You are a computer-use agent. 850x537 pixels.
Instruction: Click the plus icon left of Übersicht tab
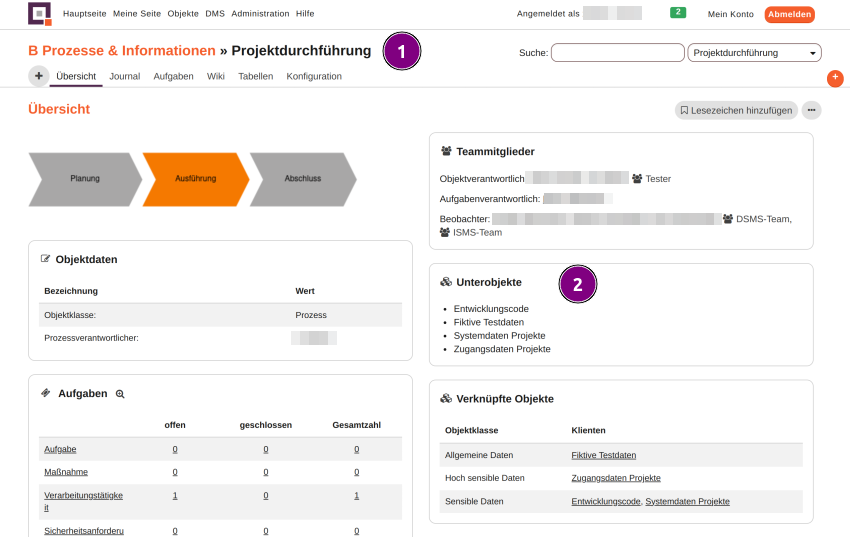coord(38,76)
